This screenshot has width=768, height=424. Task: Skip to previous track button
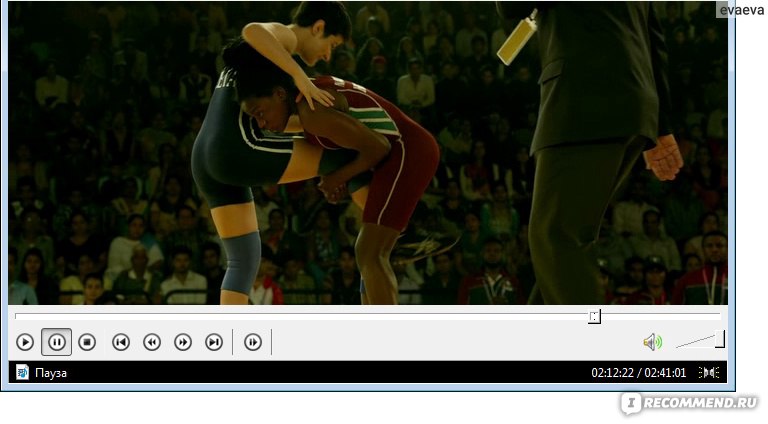coord(120,342)
